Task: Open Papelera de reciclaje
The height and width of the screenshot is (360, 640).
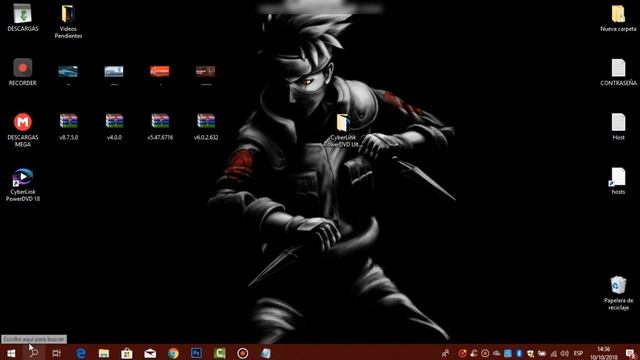Action: 618,293
